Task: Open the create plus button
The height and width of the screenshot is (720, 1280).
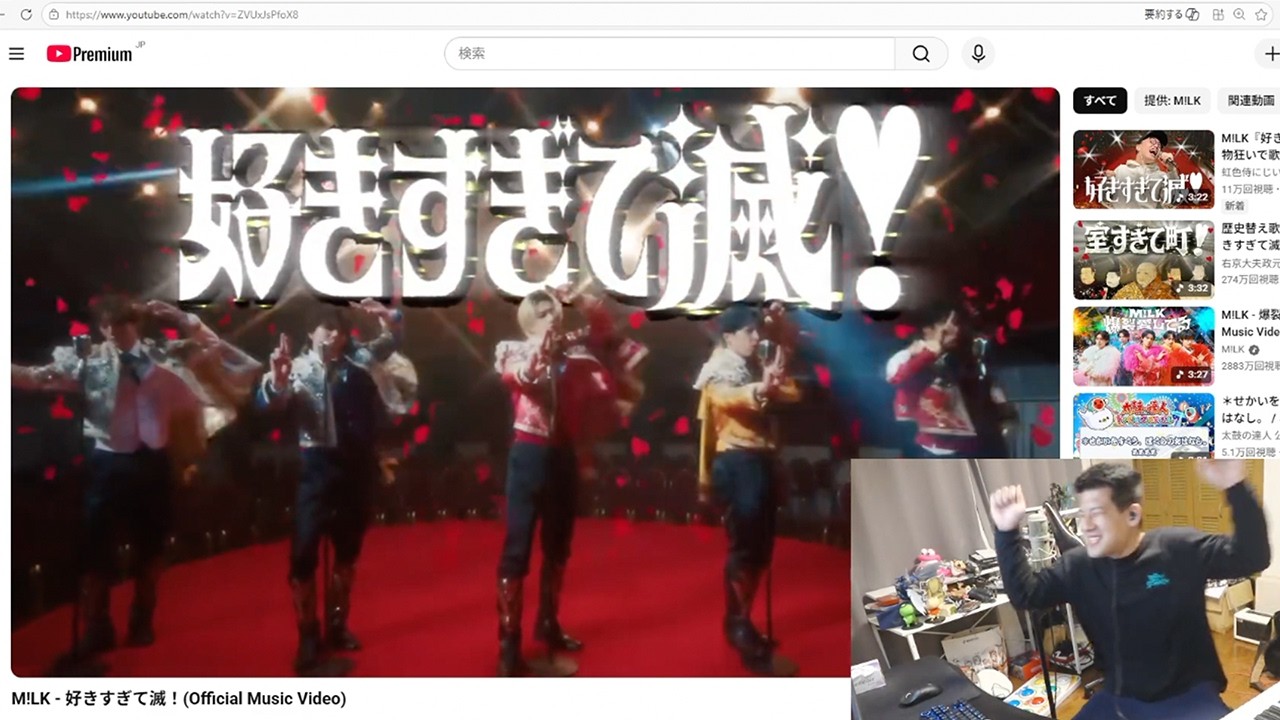Action: [x=1271, y=54]
